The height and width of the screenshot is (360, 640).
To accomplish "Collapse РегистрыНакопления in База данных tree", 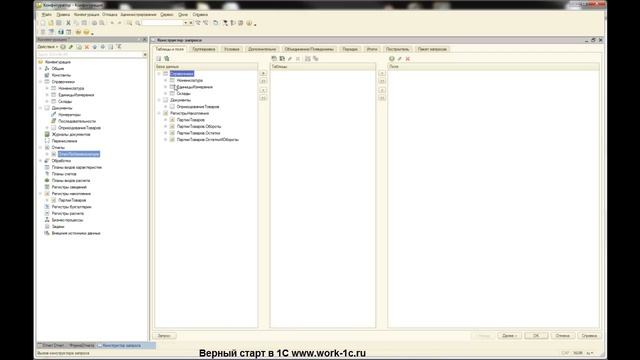I will coord(159,113).
